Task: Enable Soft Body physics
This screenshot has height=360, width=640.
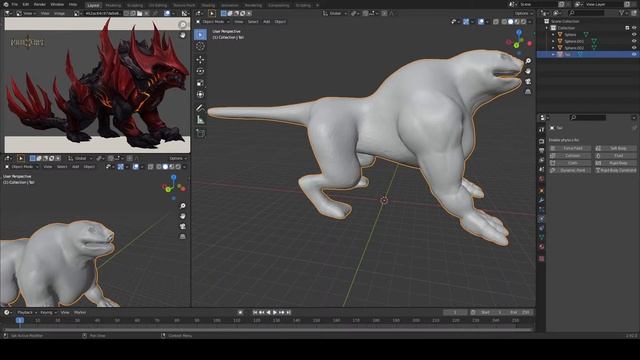Action: pyautogui.click(x=616, y=149)
